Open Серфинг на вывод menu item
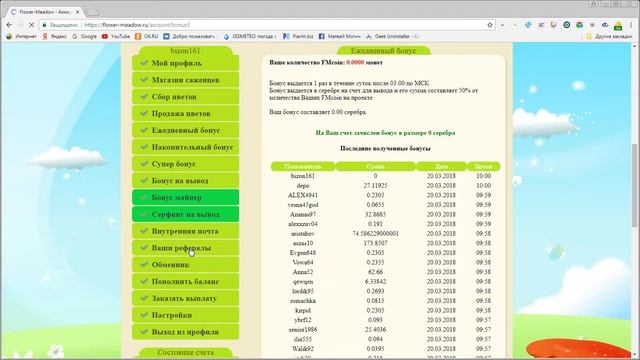640x360 pixels. 185,214
